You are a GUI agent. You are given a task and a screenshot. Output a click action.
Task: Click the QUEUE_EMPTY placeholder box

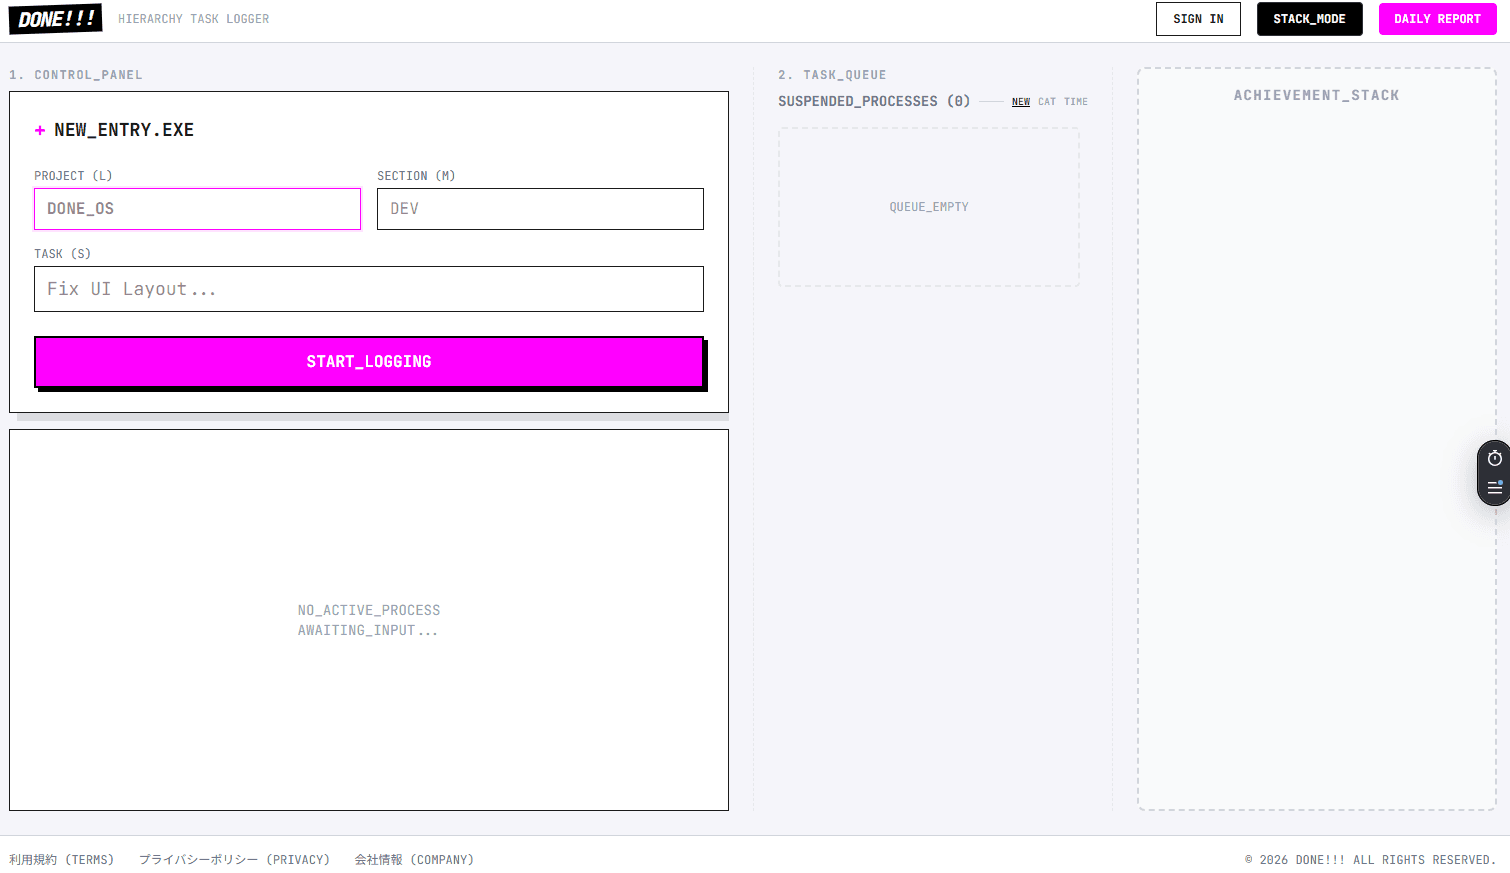tap(929, 207)
